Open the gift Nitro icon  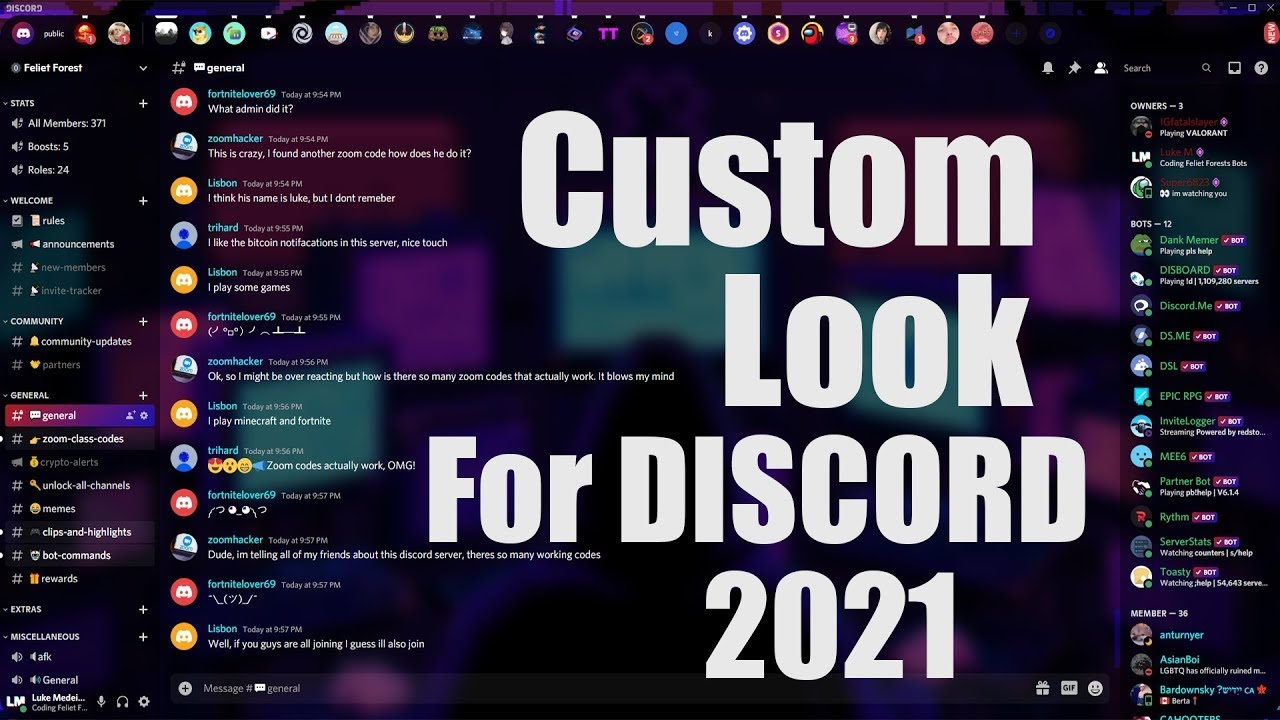point(1042,688)
